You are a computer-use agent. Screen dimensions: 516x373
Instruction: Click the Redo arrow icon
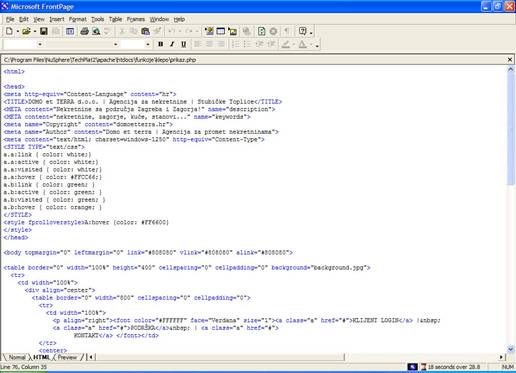[x=188, y=31]
